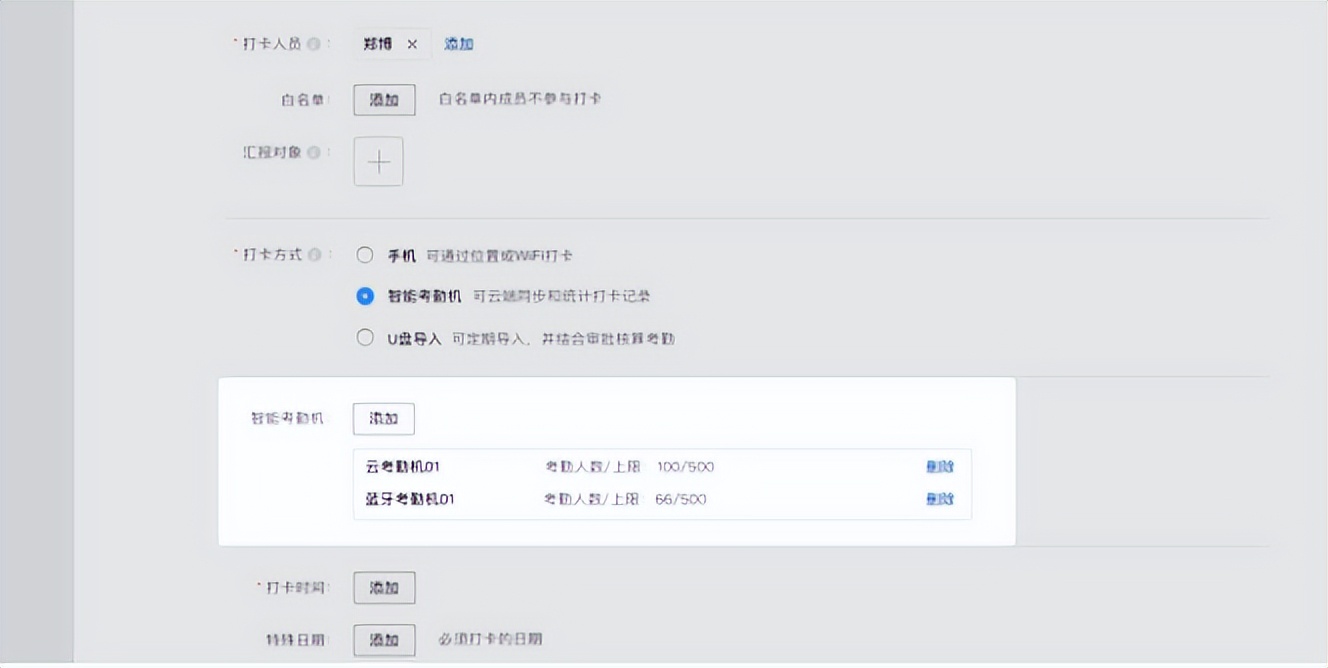Click the 白名单 添加 button

pos(384,99)
